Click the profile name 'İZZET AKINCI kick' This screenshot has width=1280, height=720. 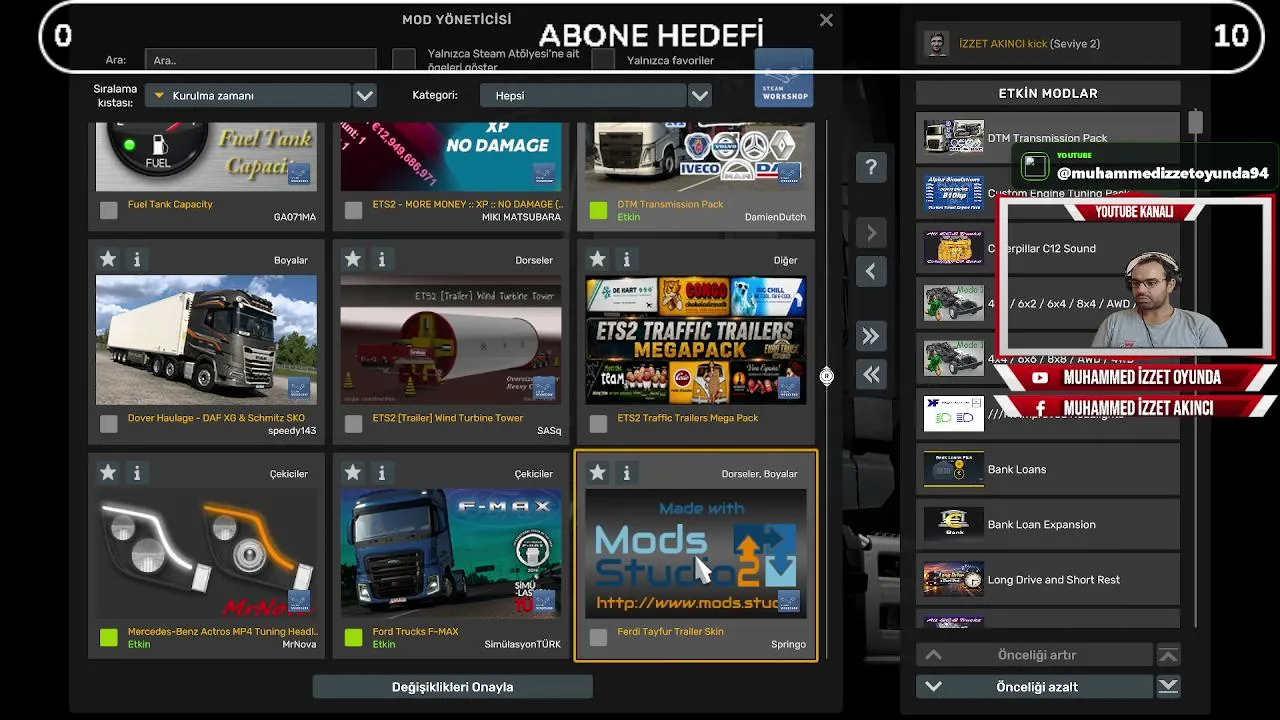(1003, 44)
